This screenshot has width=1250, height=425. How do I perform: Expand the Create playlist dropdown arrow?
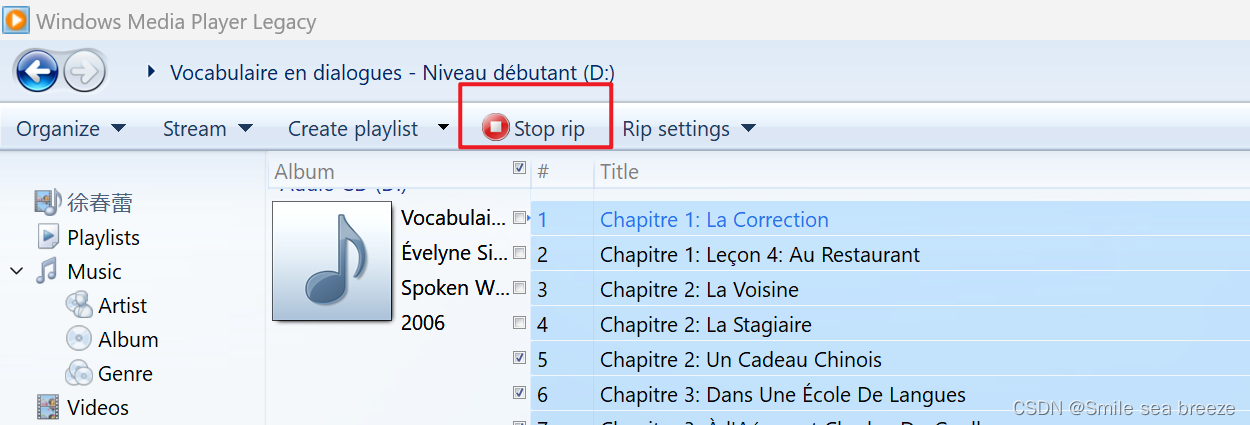(x=443, y=128)
